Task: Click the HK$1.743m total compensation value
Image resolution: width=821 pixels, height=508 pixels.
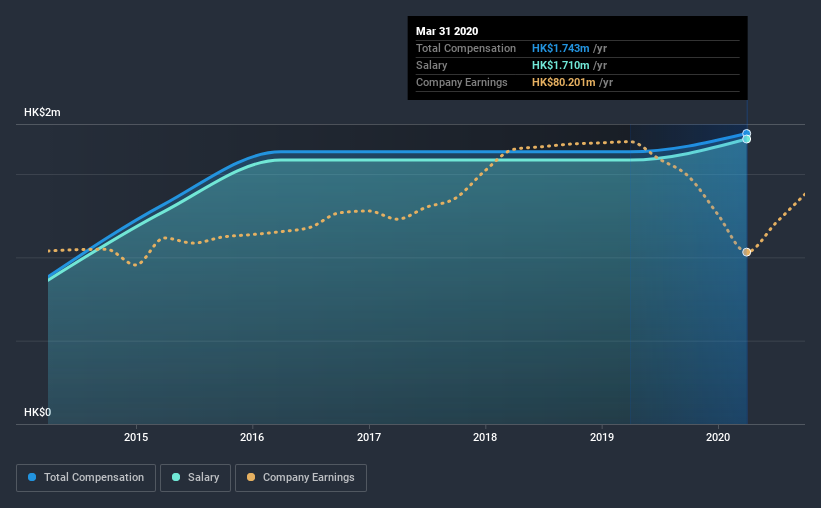Action: click(560, 48)
